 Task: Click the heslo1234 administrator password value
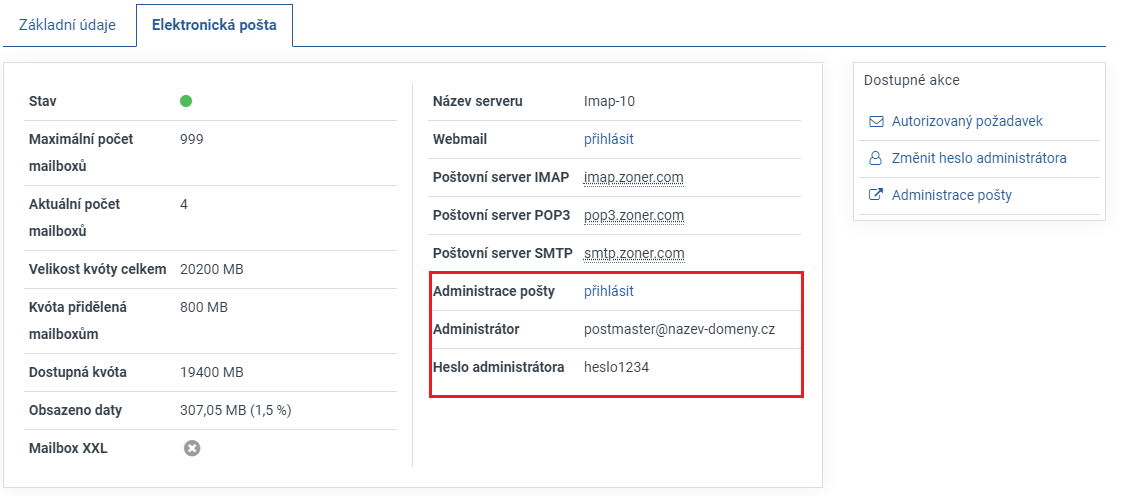(616, 367)
